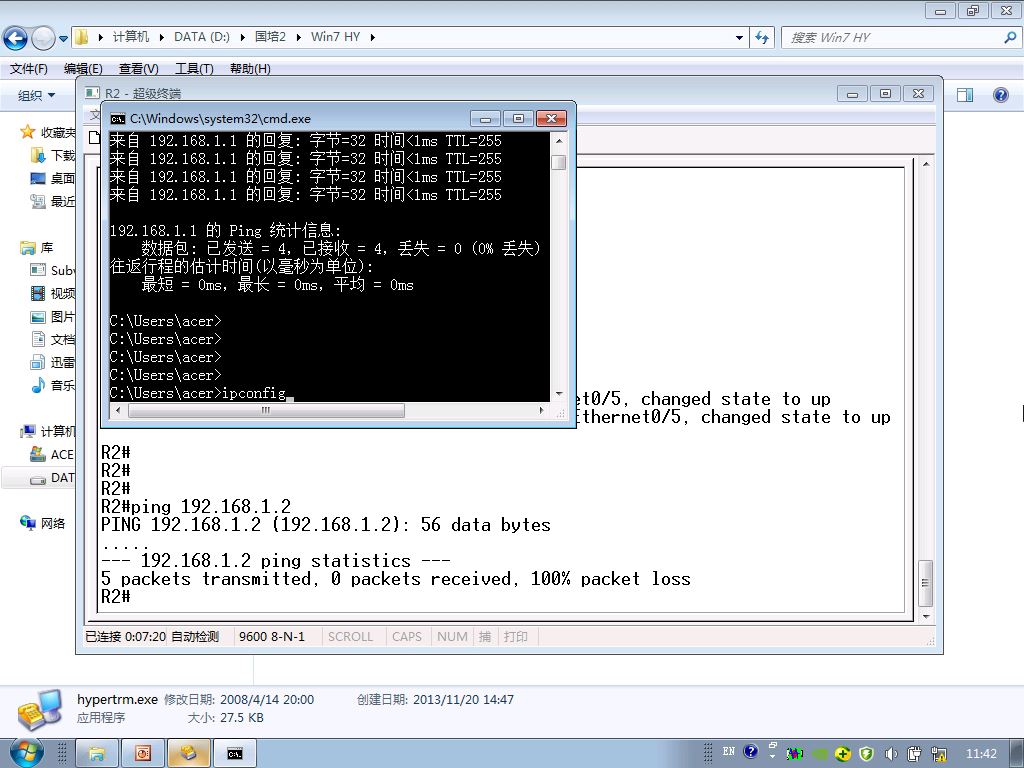Click the cmd.exe title bar icon

(118, 118)
